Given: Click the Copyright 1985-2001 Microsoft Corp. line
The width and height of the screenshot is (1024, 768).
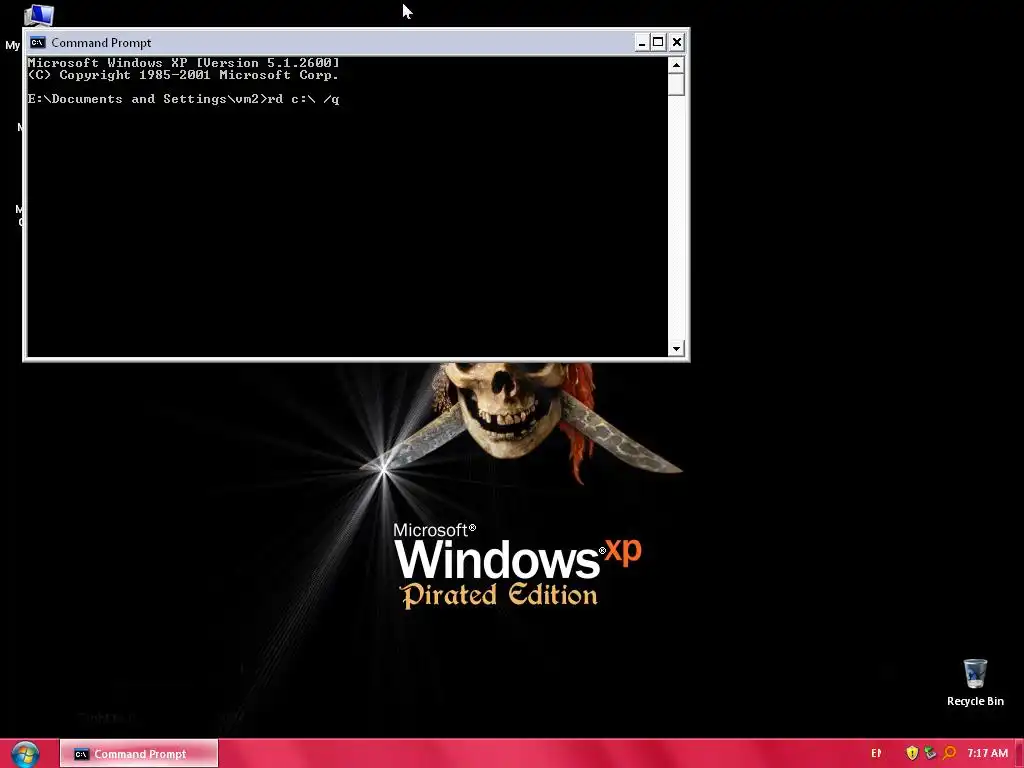Looking at the screenshot, I should tap(184, 75).
